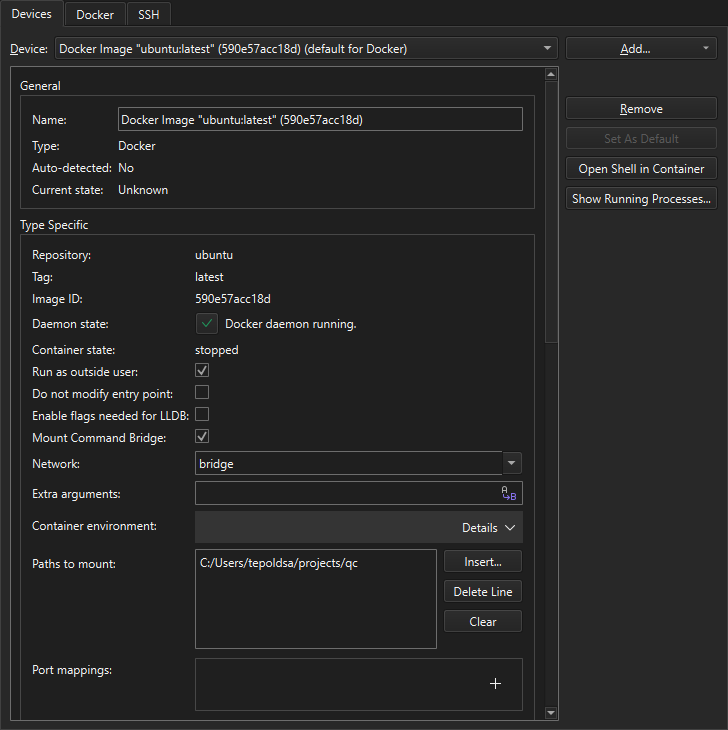Image resolution: width=728 pixels, height=730 pixels.
Task: Click the Clear button
Action: pos(483,622)
